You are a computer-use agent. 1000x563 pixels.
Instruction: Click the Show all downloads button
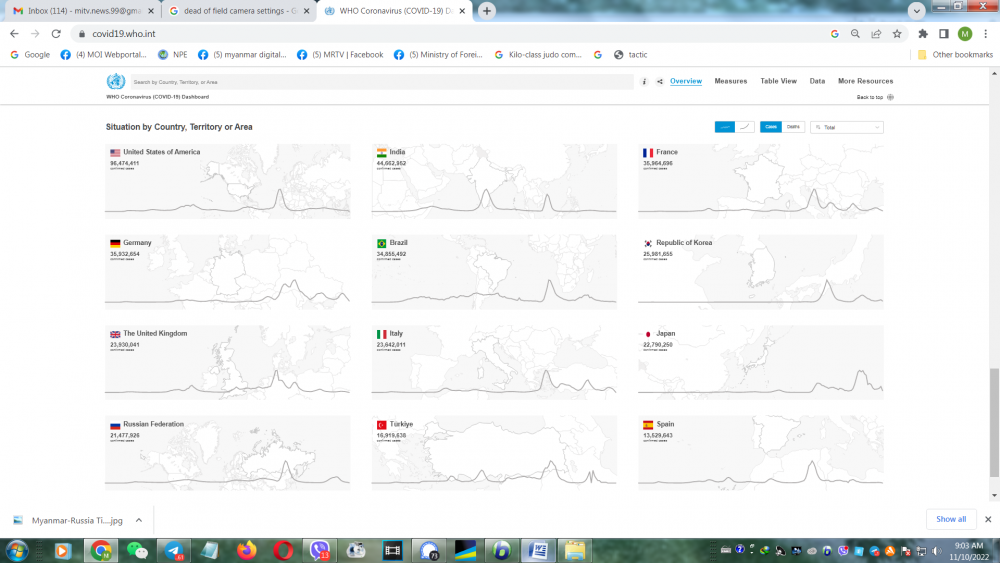950,519
